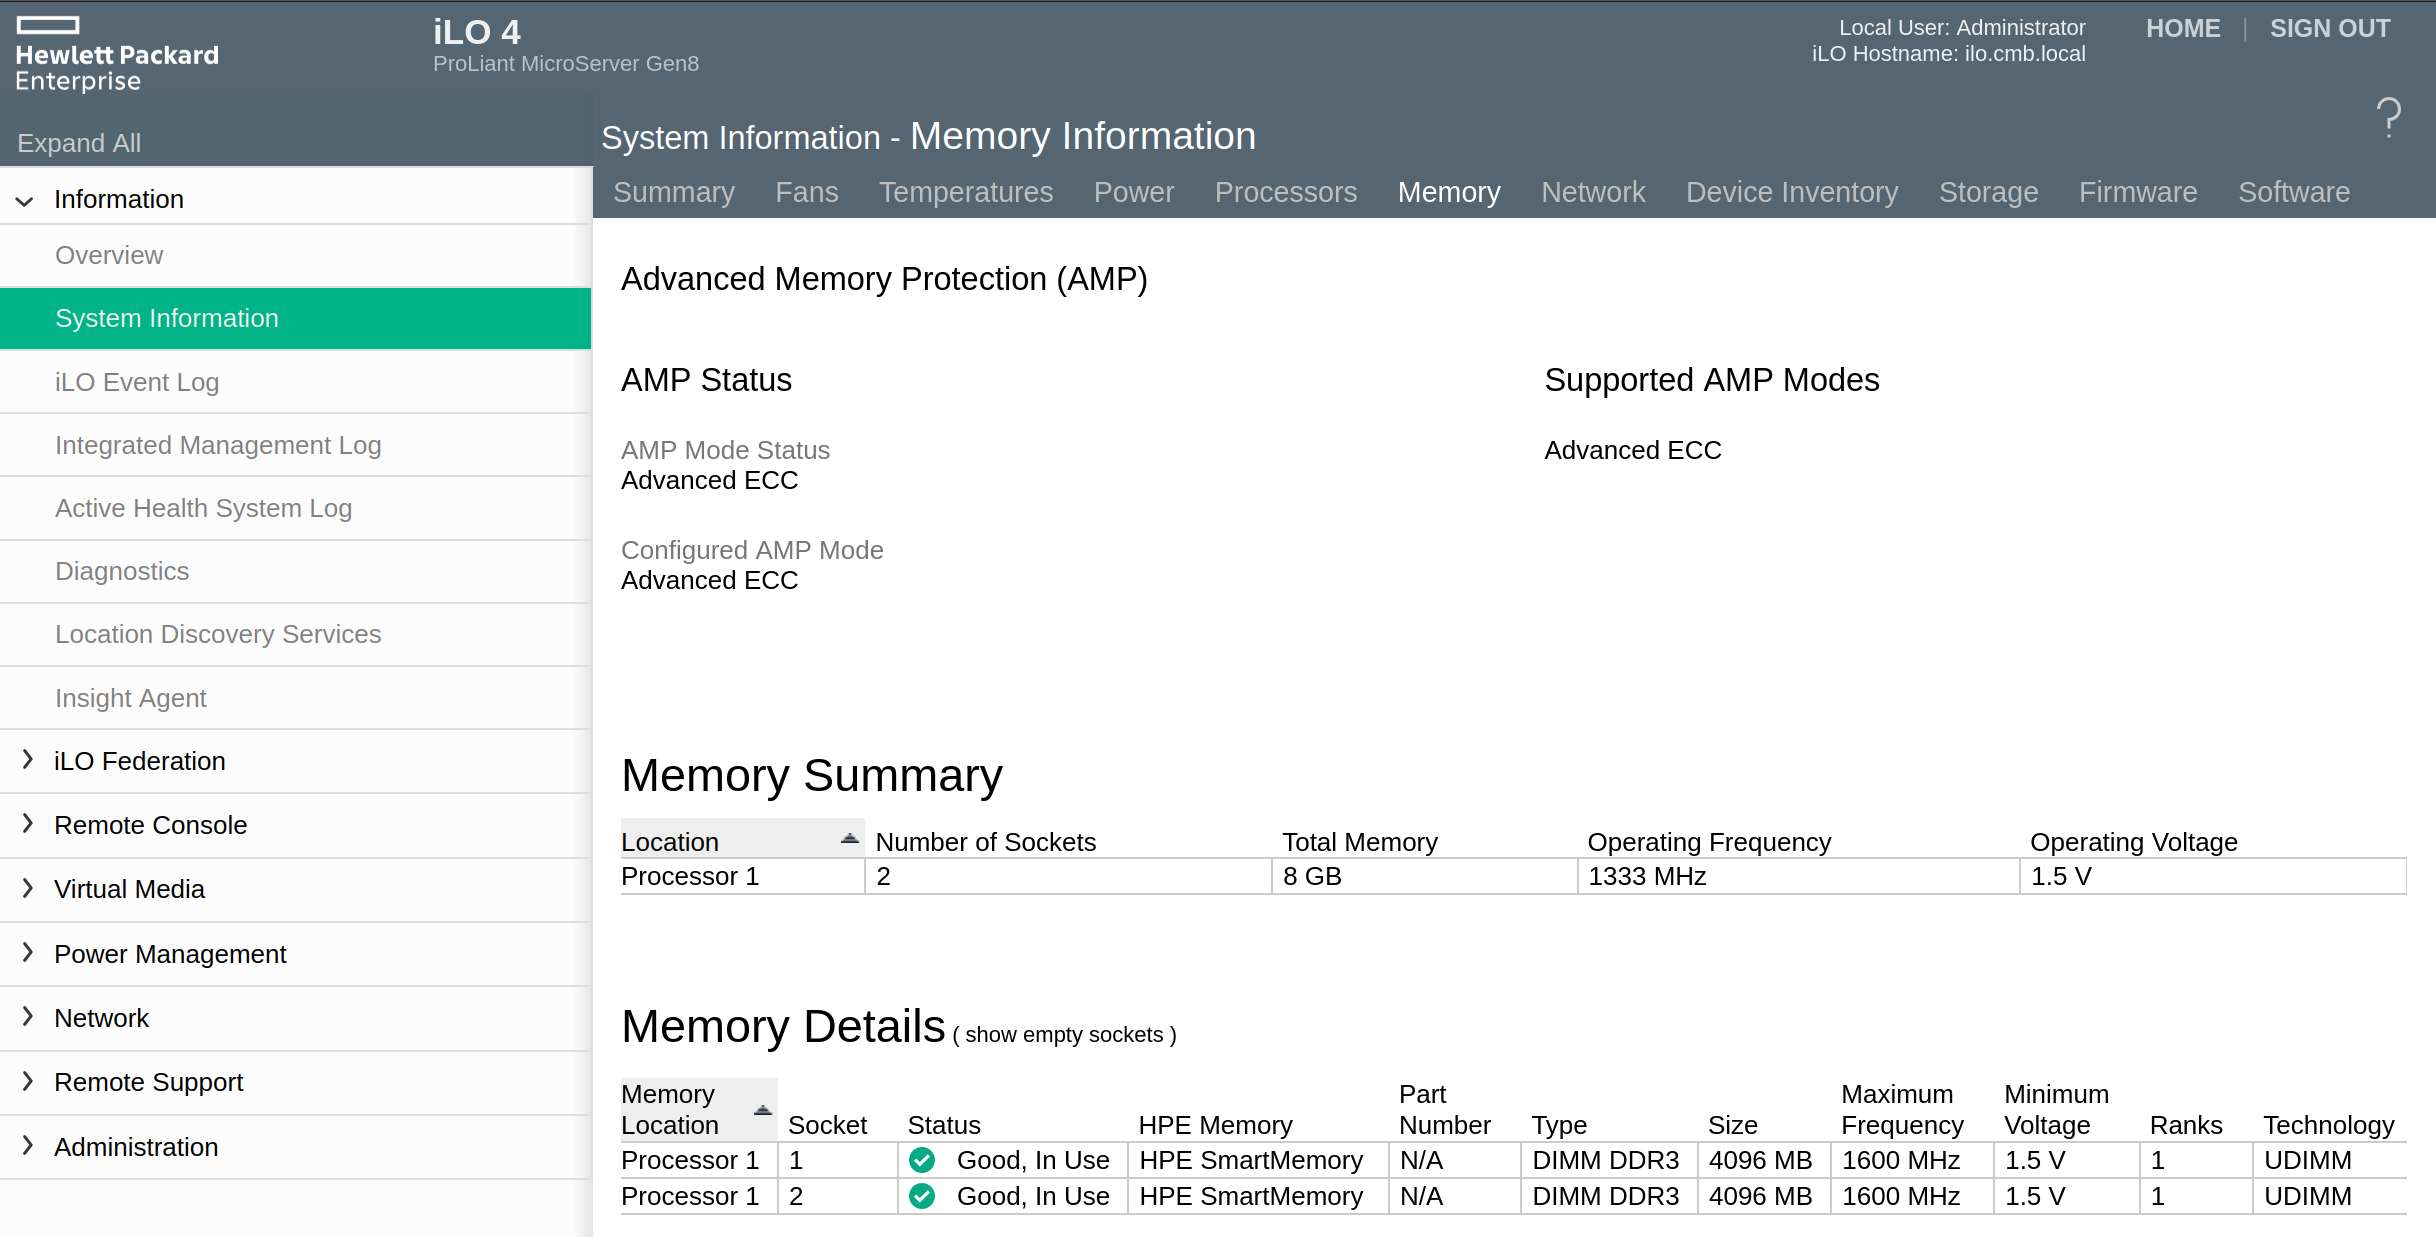Open iLO Event Log page
This screenshot has width=2436, height=1237.
[137, 382]
